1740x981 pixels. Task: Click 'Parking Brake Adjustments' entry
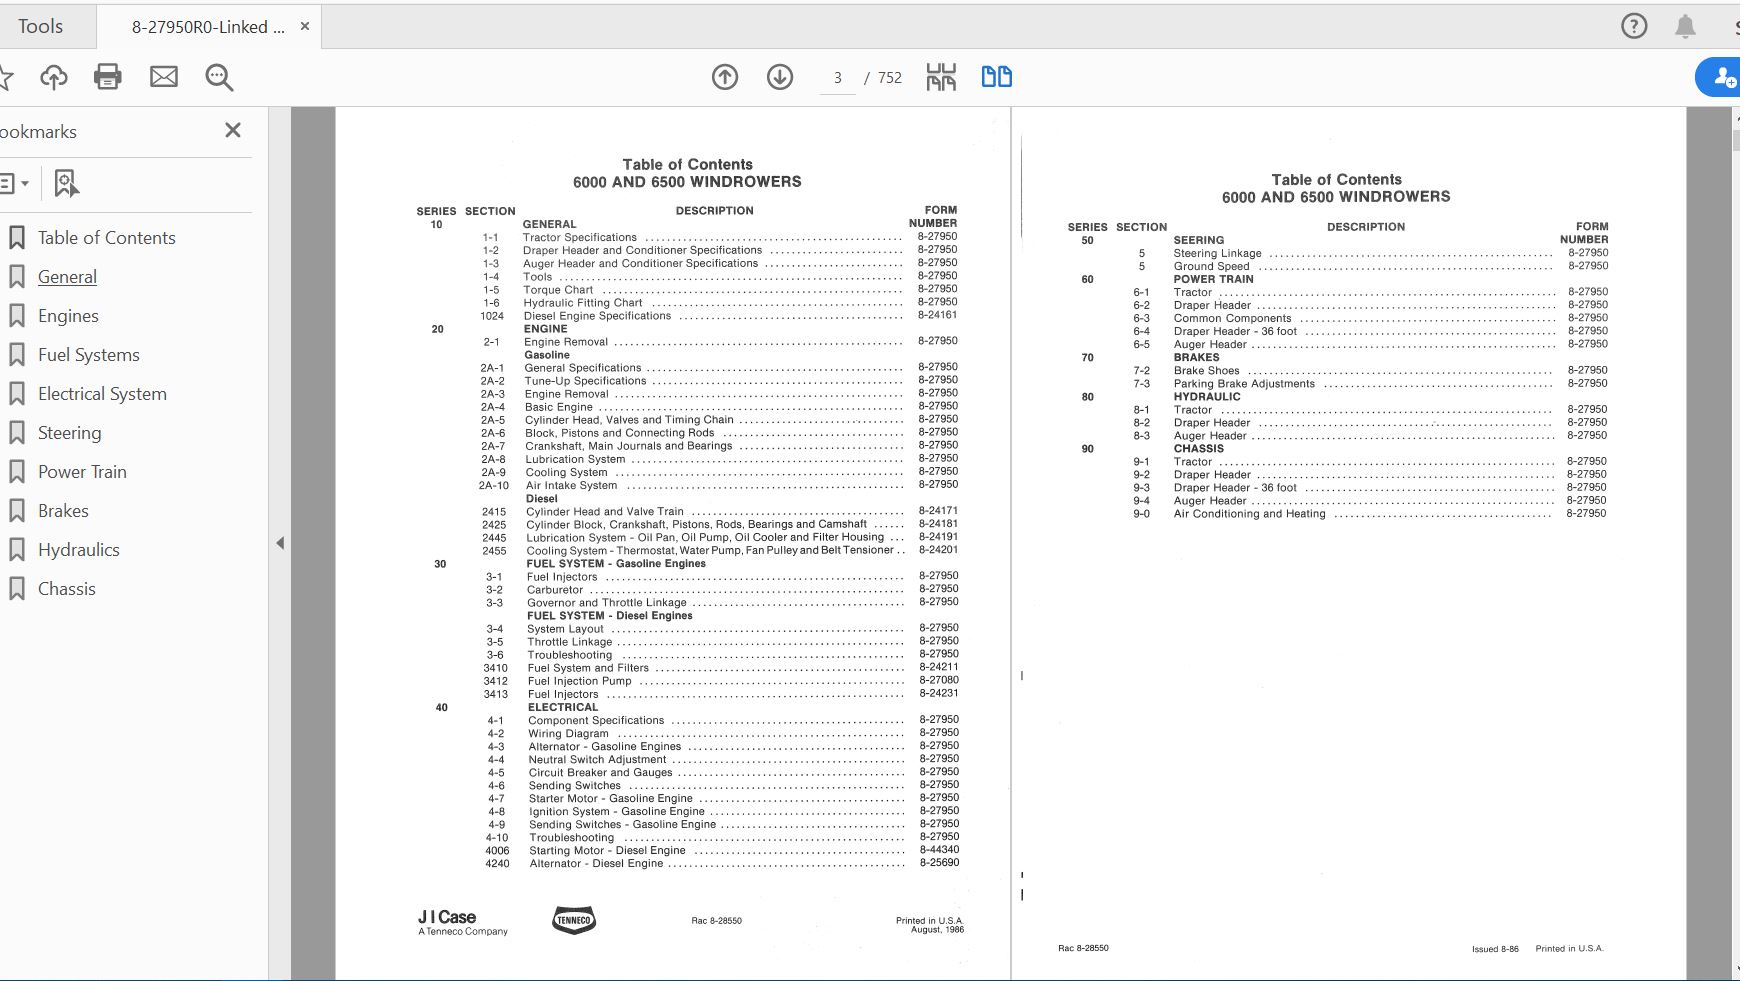1244,384
